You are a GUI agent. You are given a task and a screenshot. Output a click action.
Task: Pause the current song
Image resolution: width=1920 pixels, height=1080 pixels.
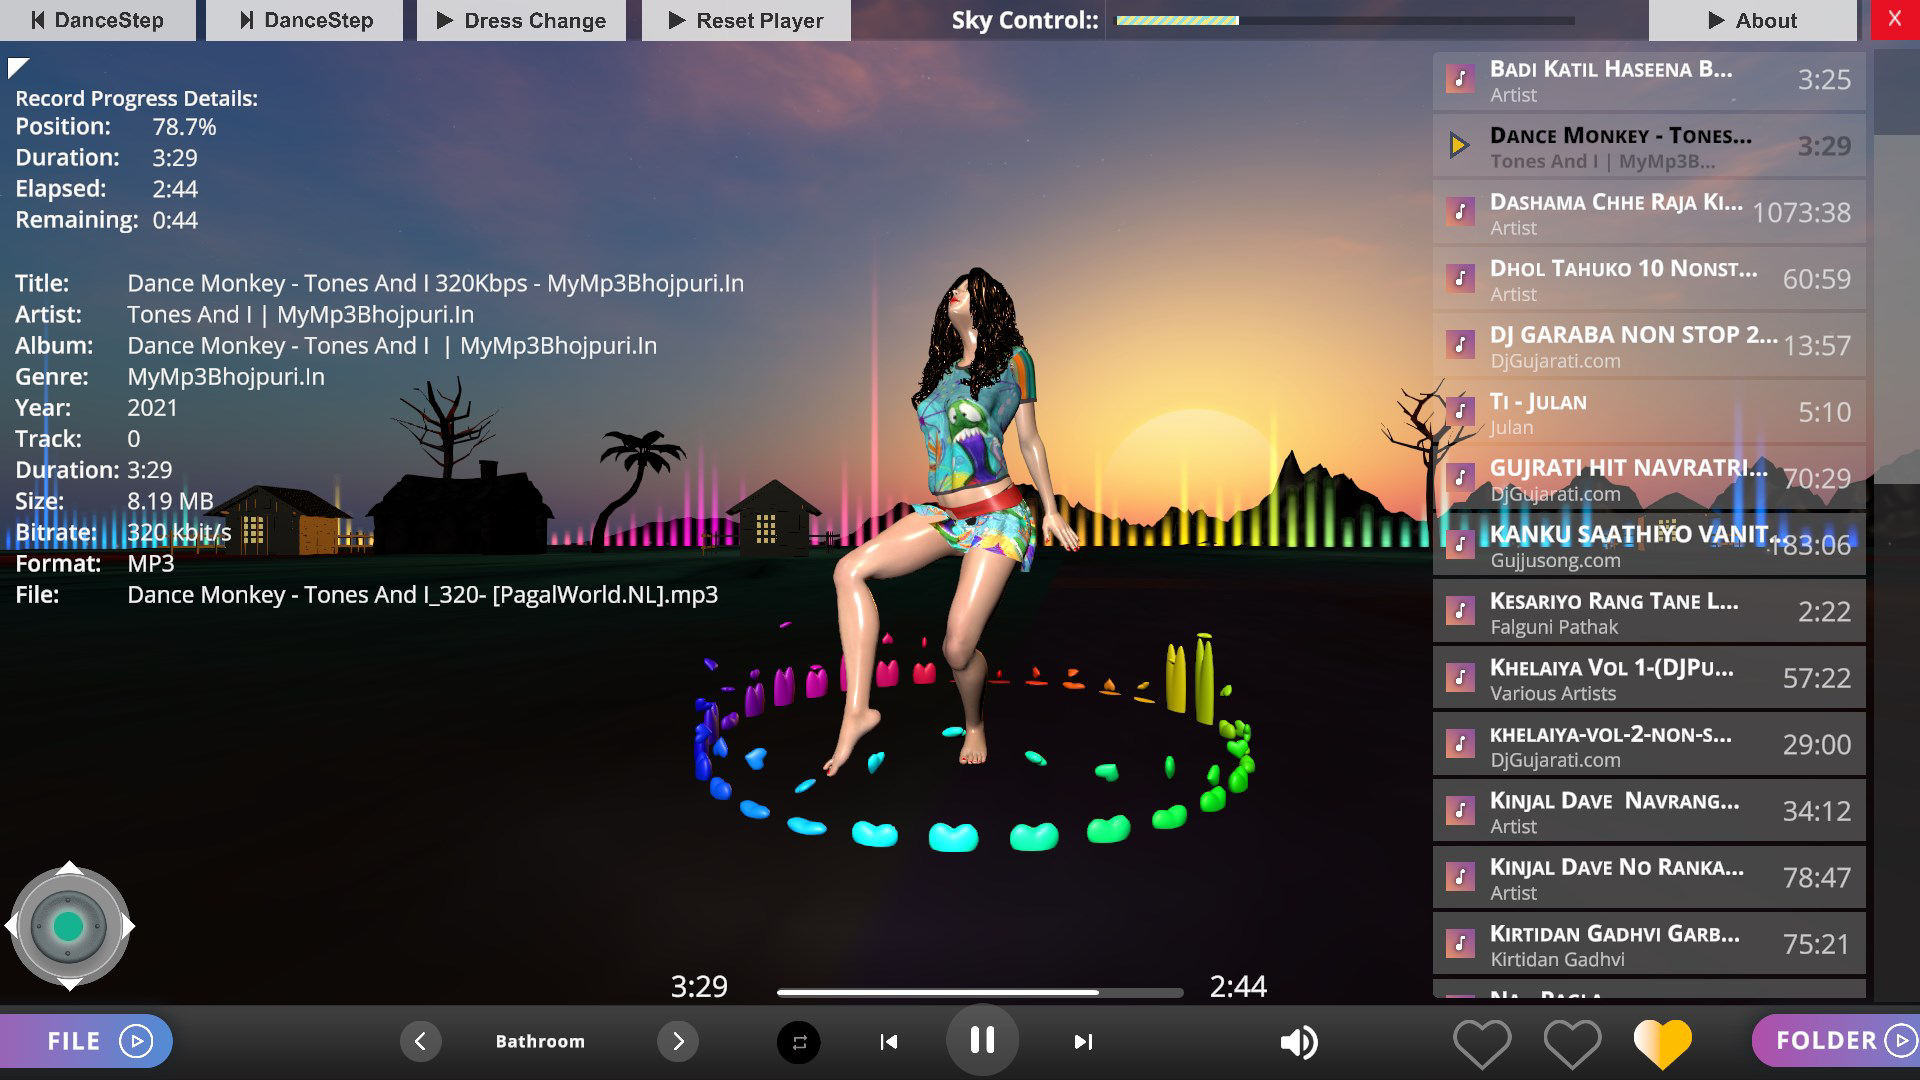click(x=982, y=1040)
